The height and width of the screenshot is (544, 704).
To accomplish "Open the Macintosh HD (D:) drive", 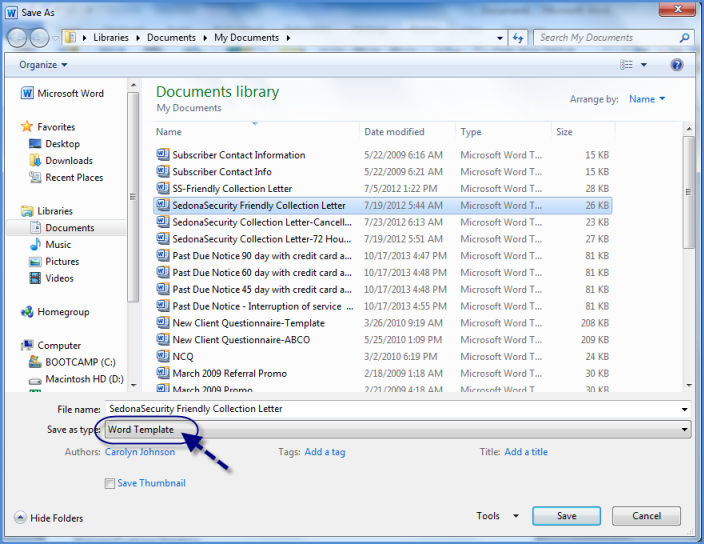I will tap(76, 379).
